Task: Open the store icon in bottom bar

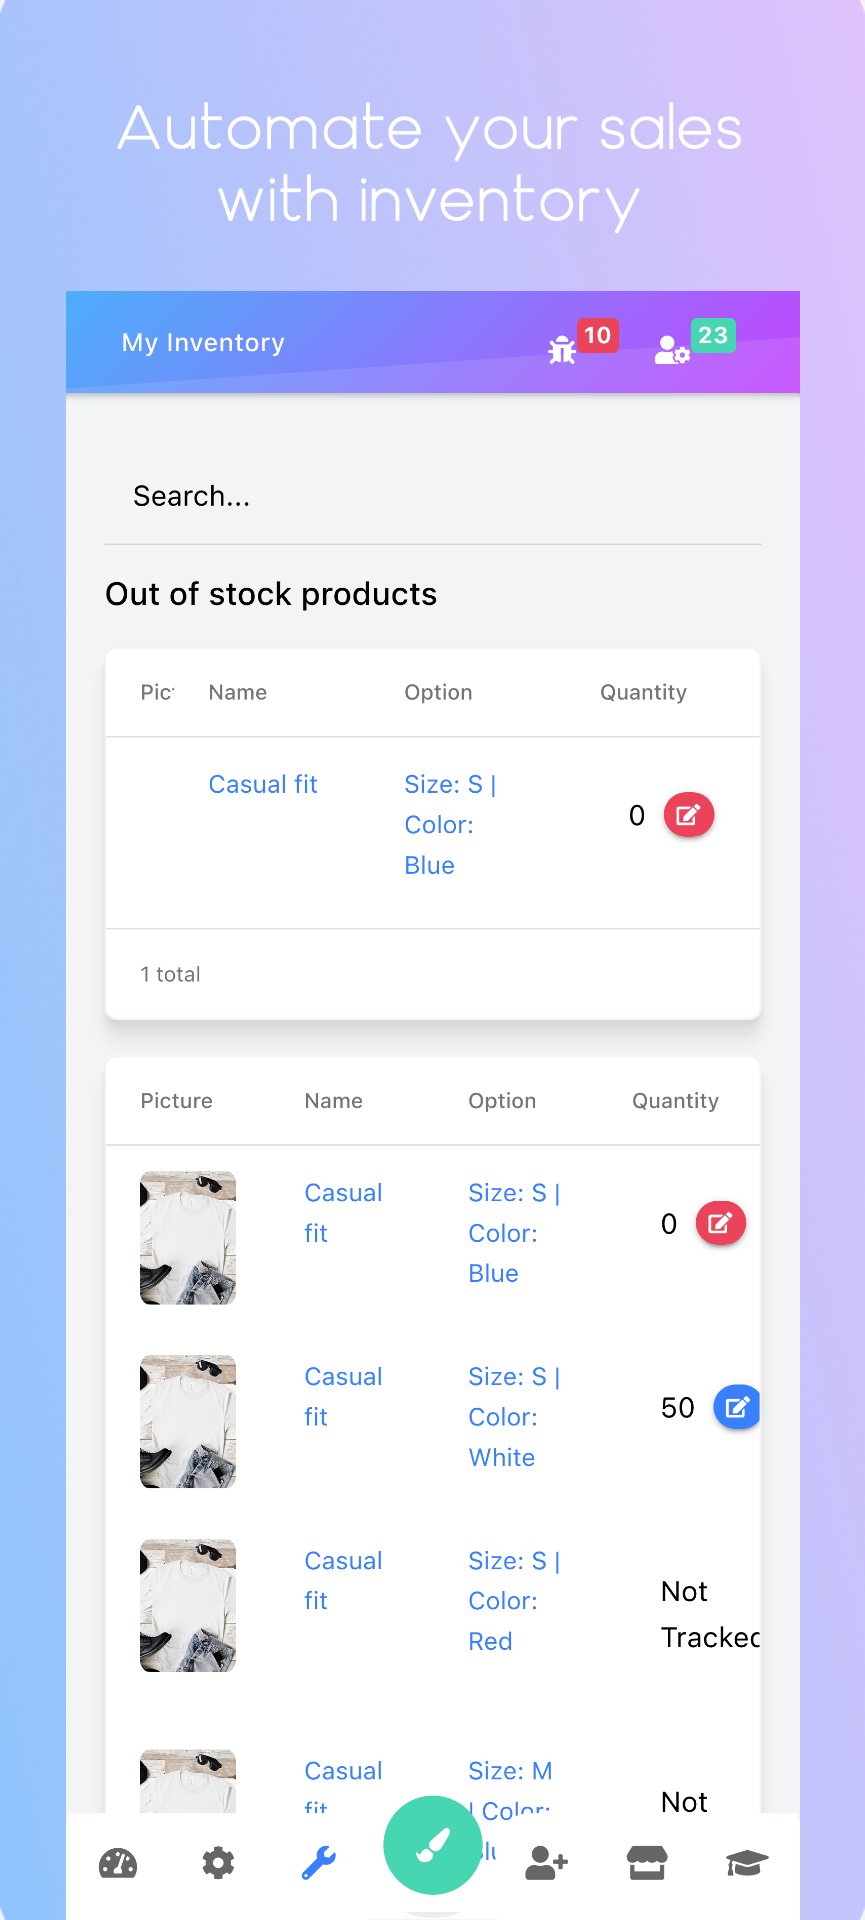Action: tap(647, 1863)
